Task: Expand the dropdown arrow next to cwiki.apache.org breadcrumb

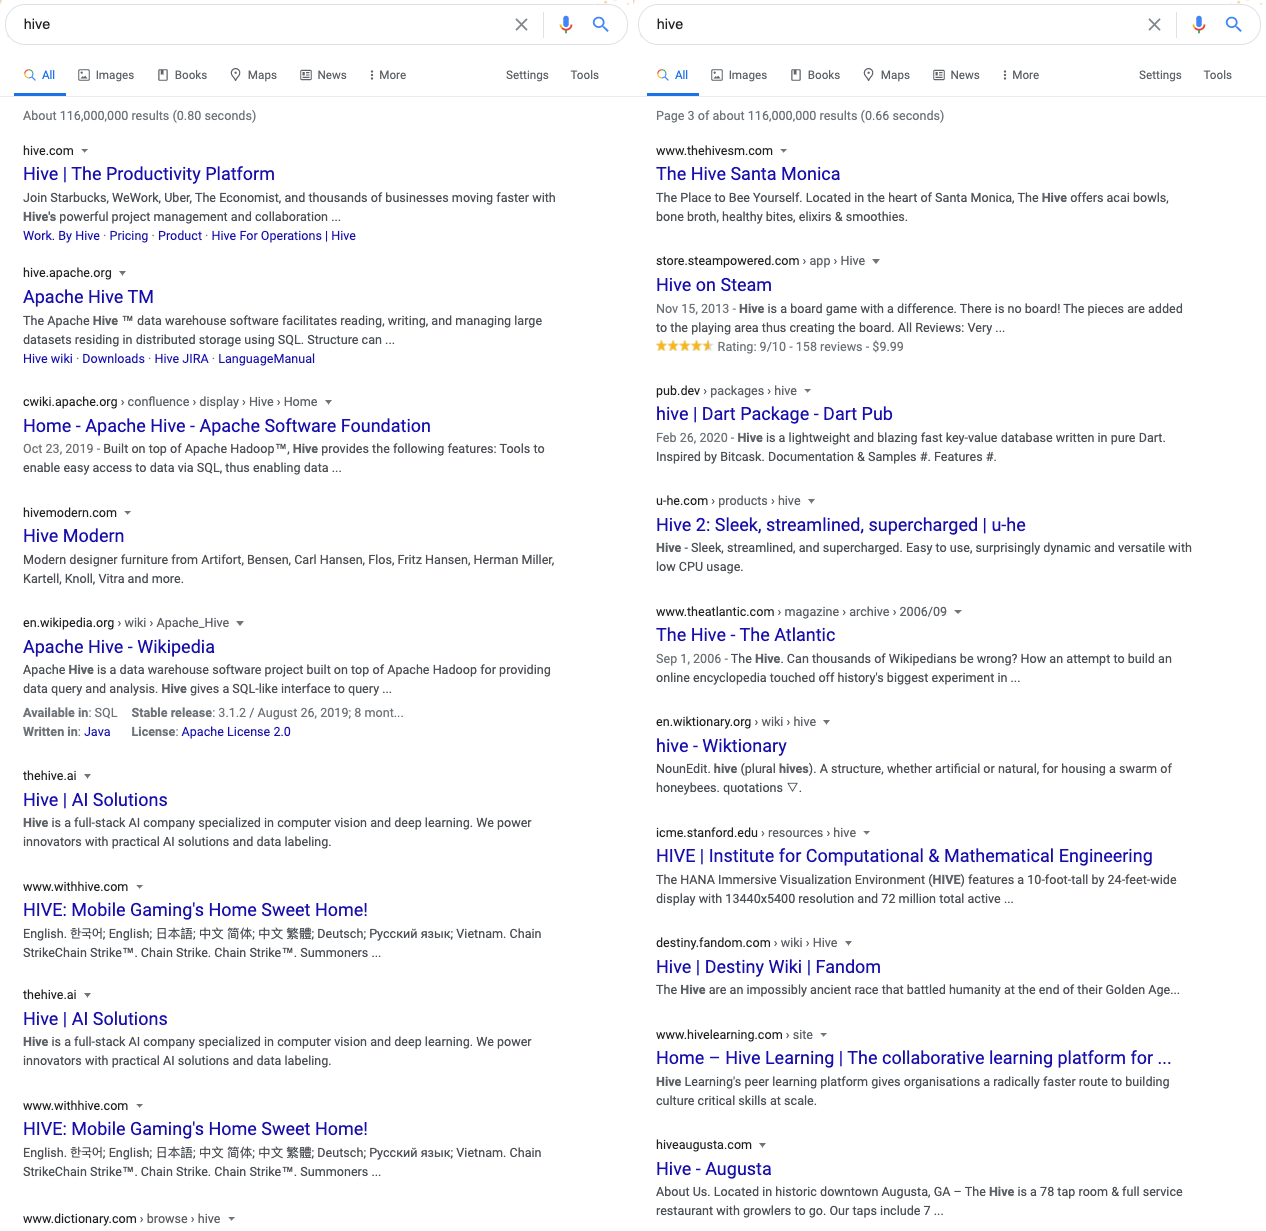Action: click(328, 402)
